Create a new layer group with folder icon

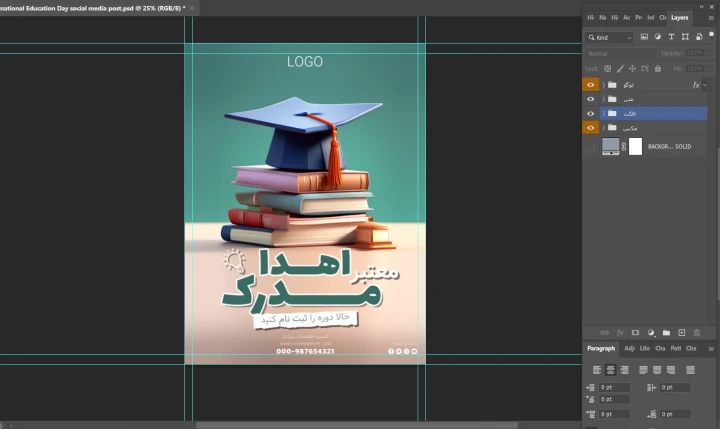click(666, 332)
